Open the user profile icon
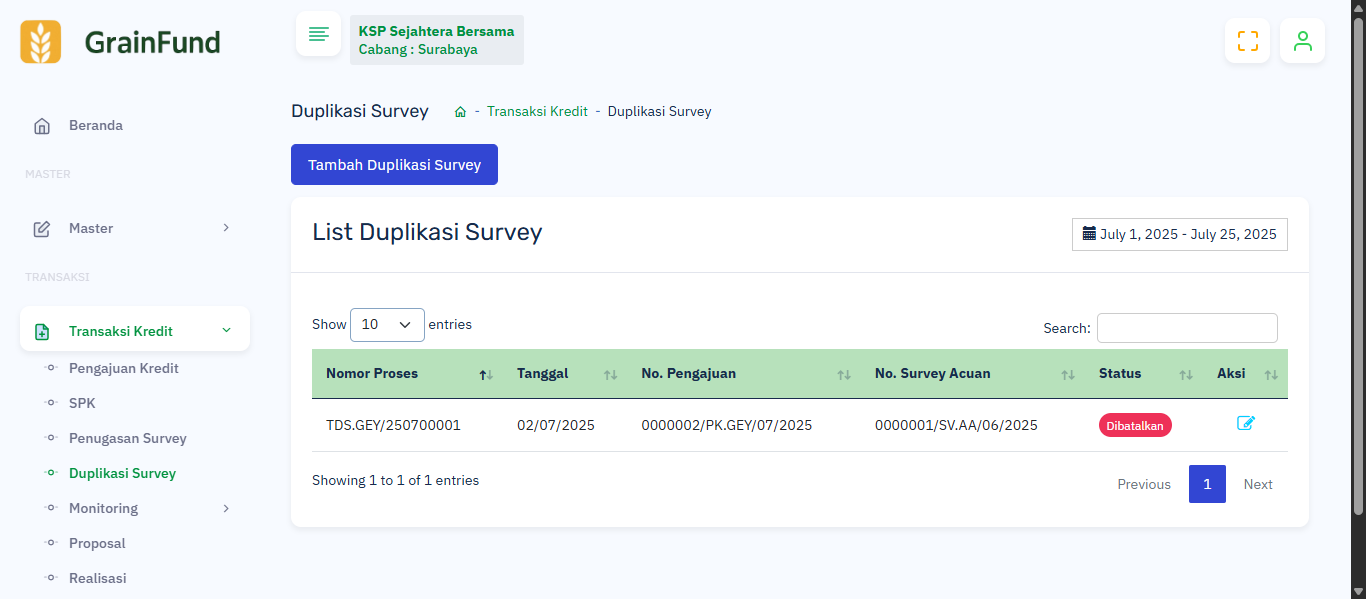 tap(1302, 41)
